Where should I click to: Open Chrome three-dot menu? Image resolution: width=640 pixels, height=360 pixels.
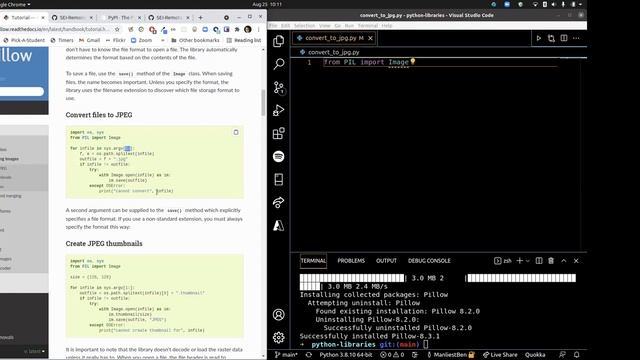258,29
